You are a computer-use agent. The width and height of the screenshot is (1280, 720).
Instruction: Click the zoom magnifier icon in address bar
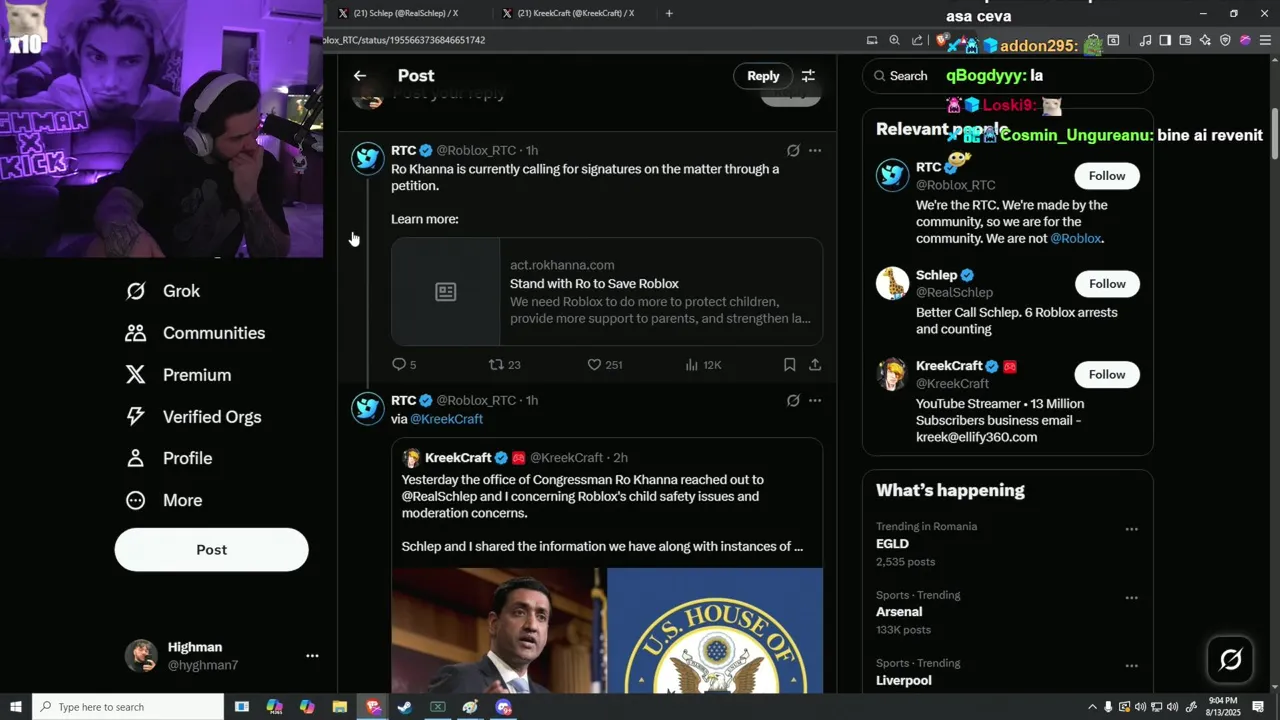(x=895, y=41)
